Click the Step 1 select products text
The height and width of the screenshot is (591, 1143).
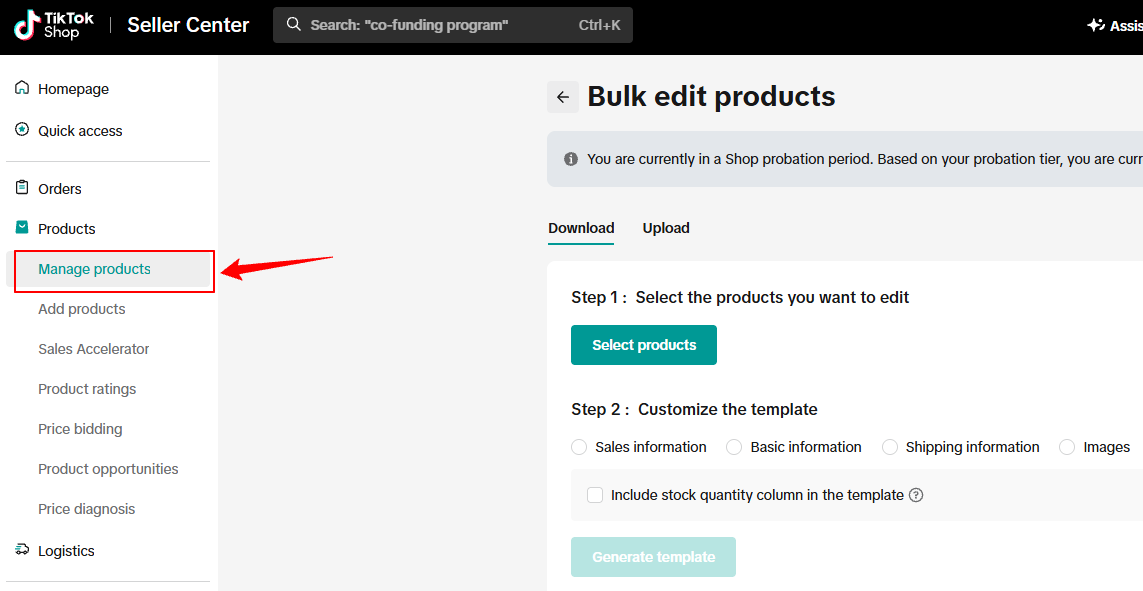(x=740, y=297)
